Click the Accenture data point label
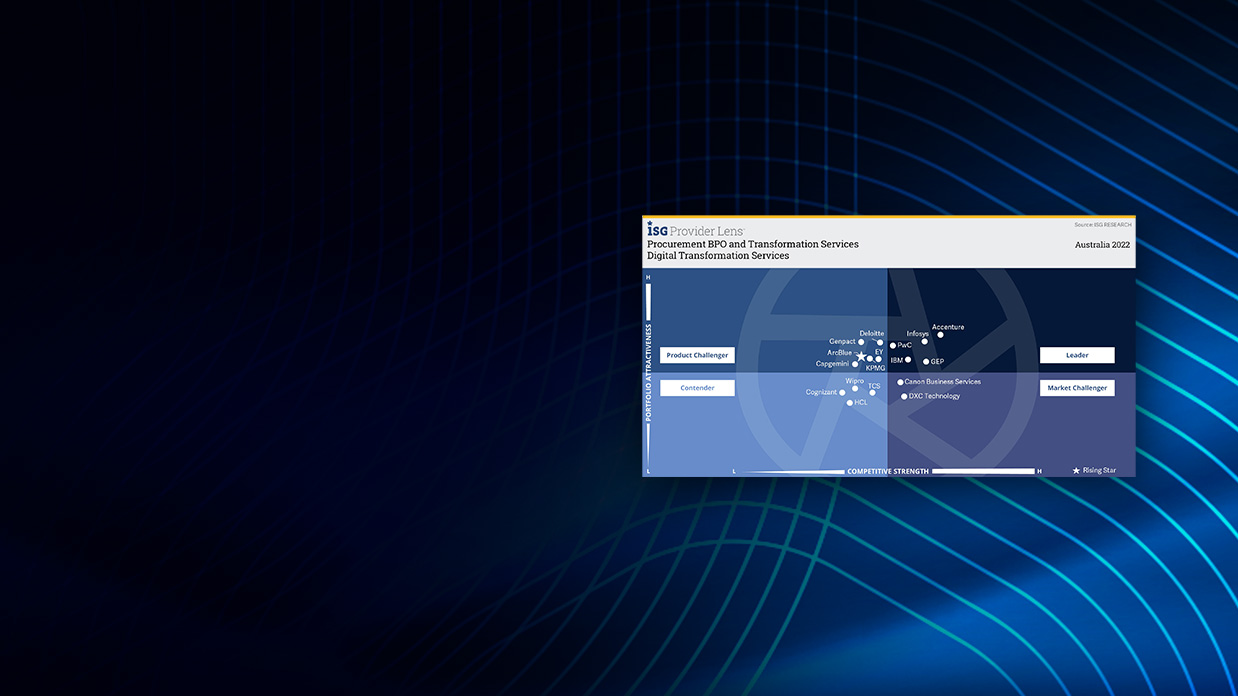The image size is (1238, 696). 948,327
